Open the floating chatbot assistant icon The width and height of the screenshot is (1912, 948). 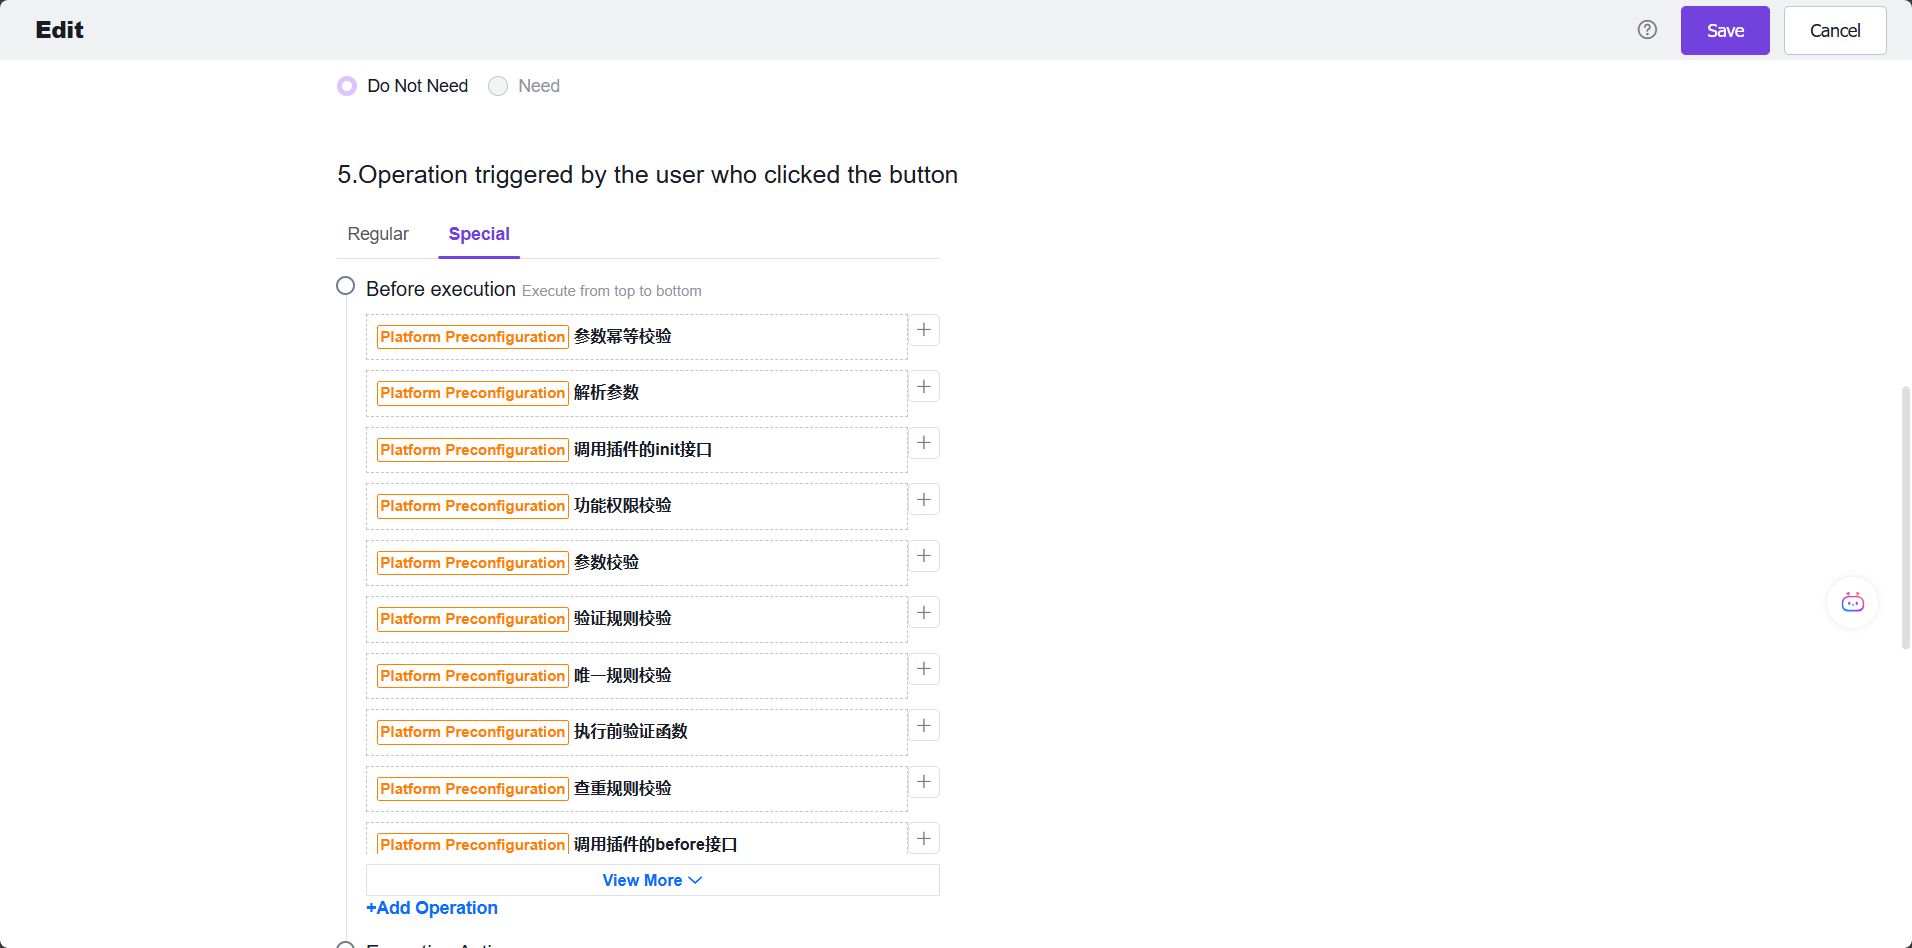pyautogui.click(x=1851, y=602)
